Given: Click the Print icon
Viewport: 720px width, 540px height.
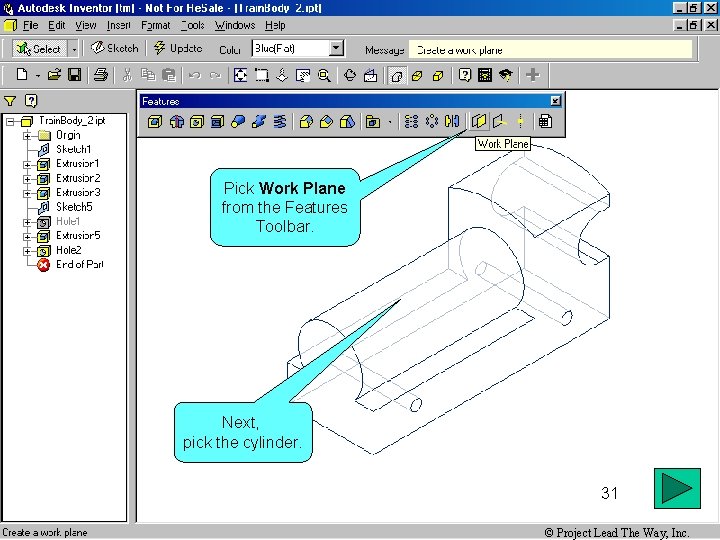Looking at the screenshot, I should pos(101,75).
